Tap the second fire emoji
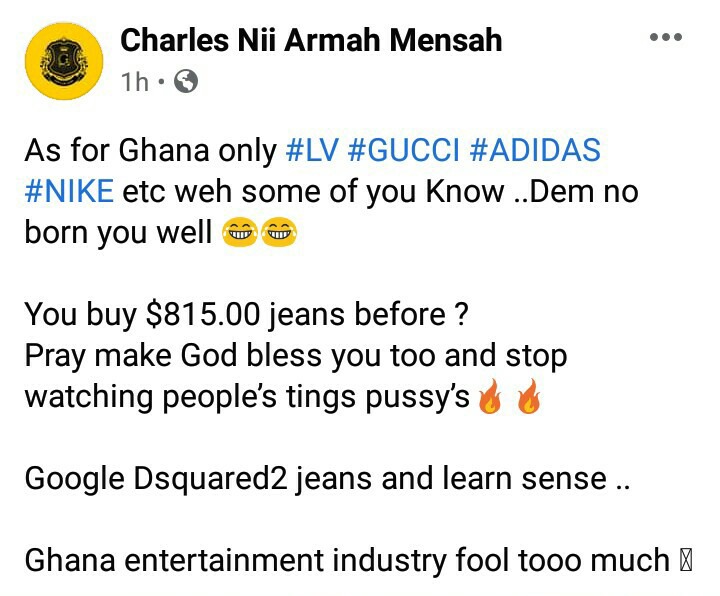 [529, 397]
